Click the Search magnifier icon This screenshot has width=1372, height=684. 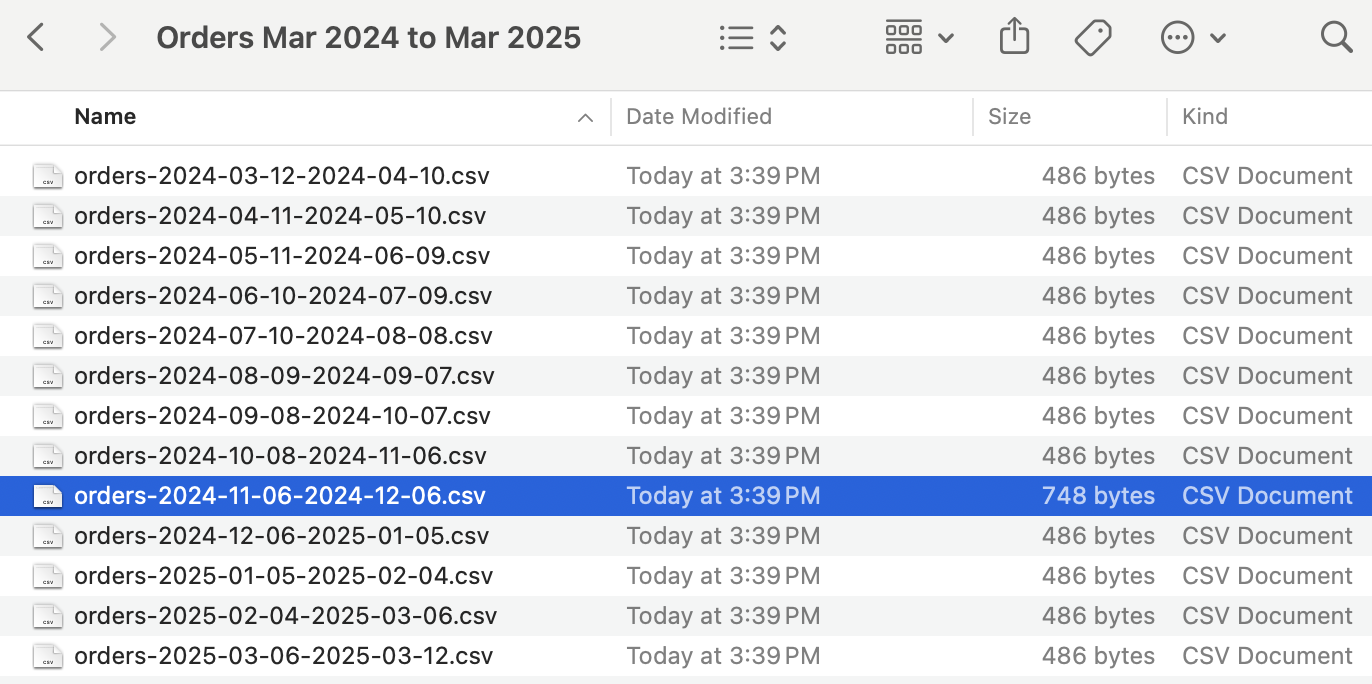tap(1336, 38)
